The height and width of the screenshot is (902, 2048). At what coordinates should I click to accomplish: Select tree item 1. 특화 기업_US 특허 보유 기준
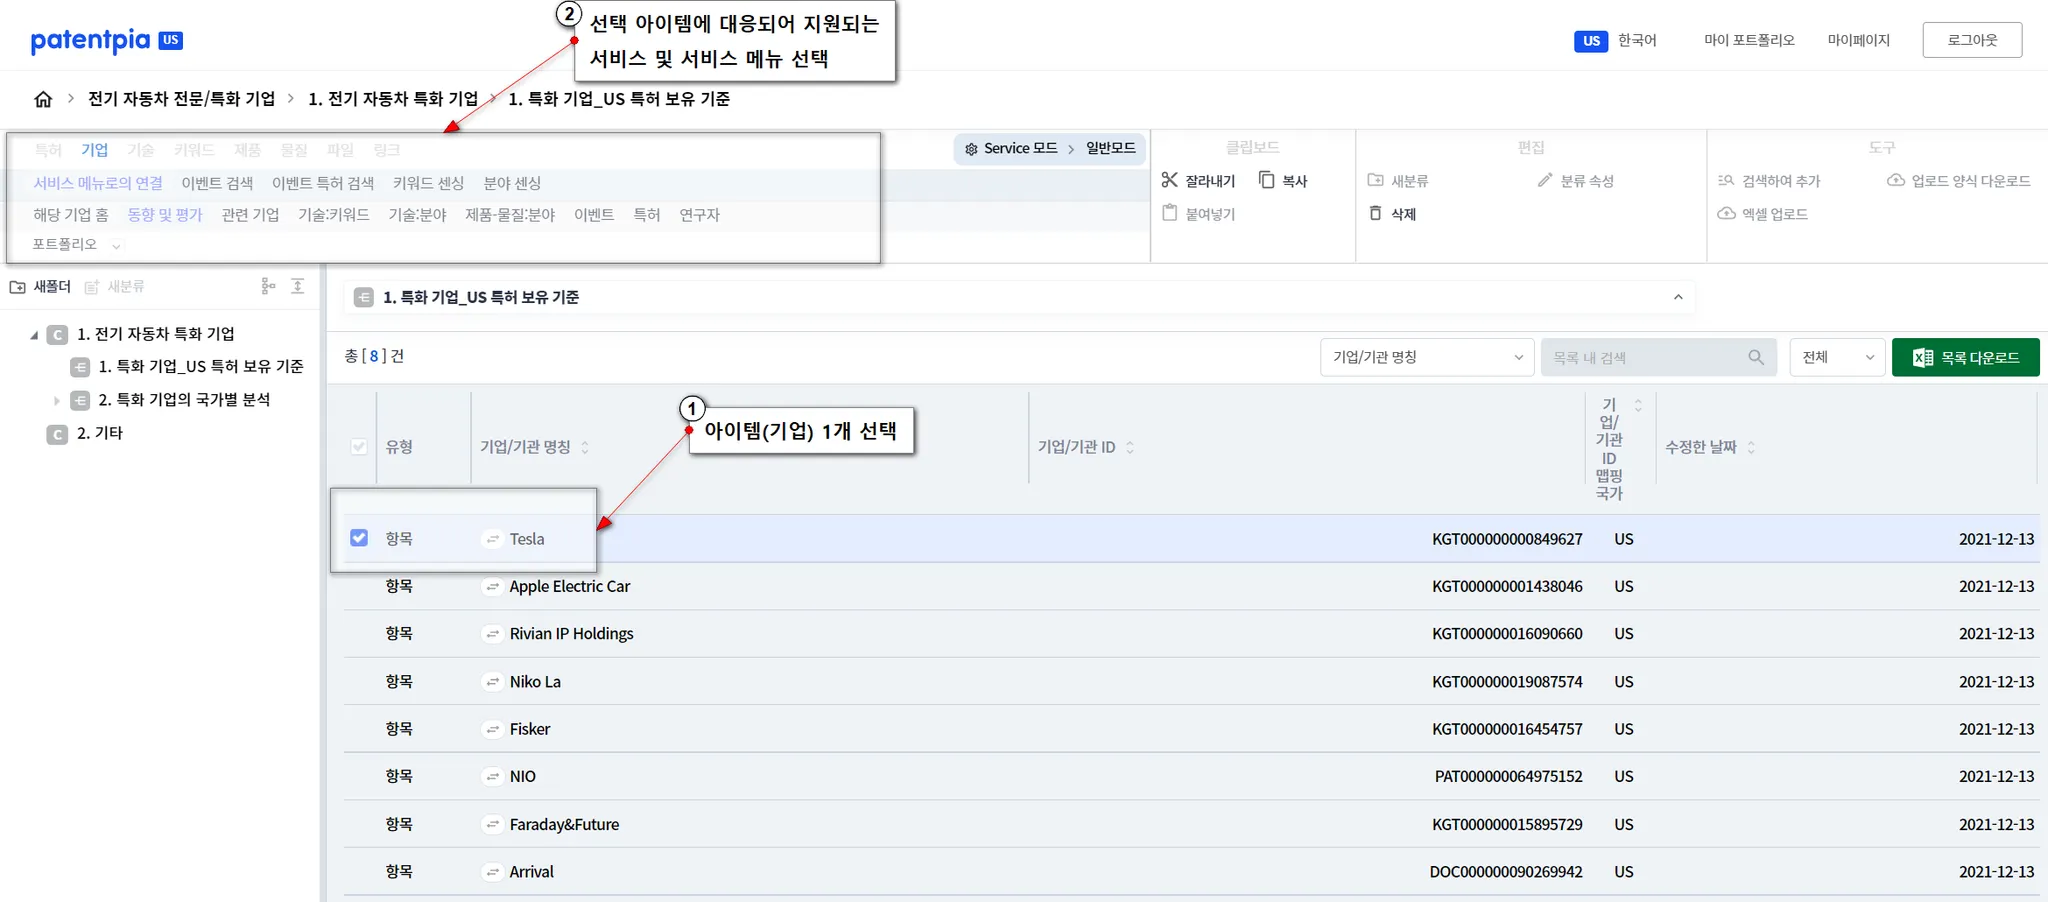pos(201,367)
